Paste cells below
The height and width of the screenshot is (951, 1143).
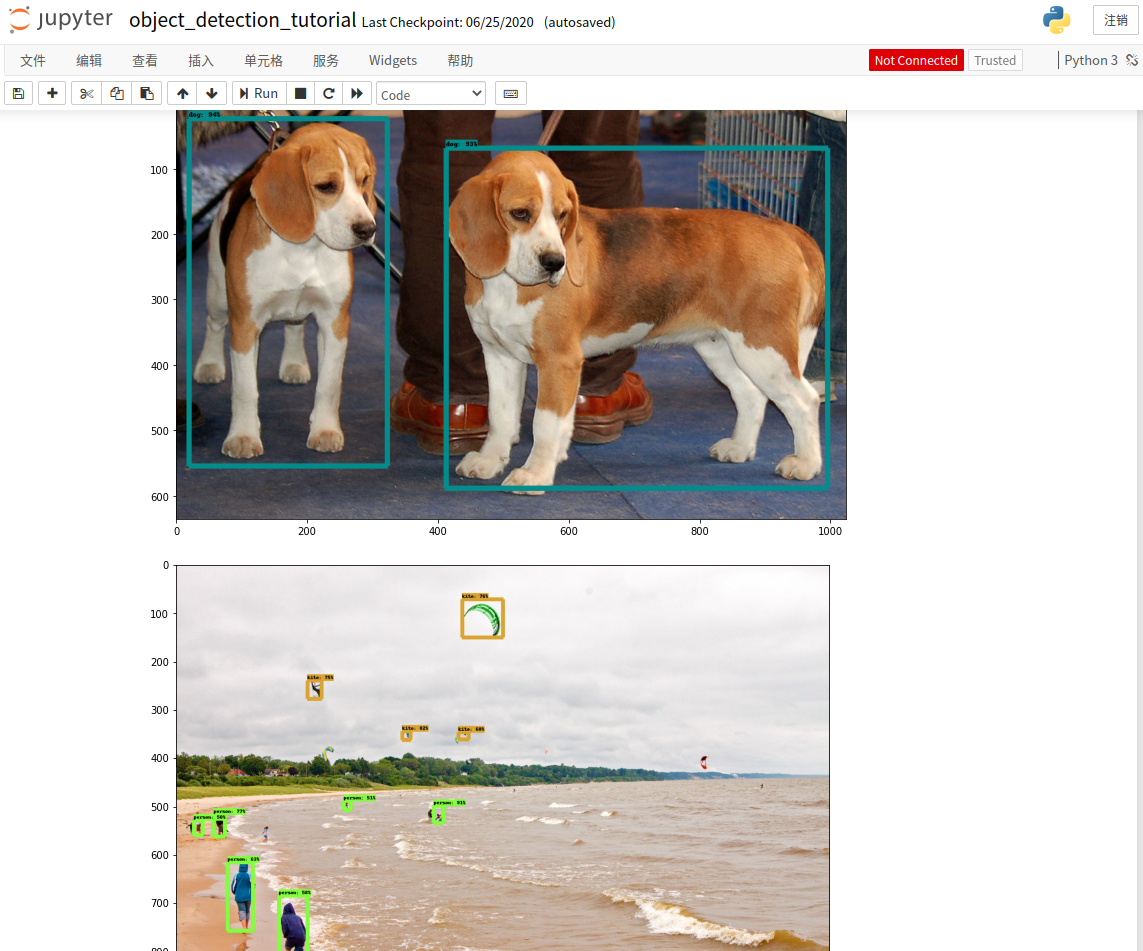point(147,93)
